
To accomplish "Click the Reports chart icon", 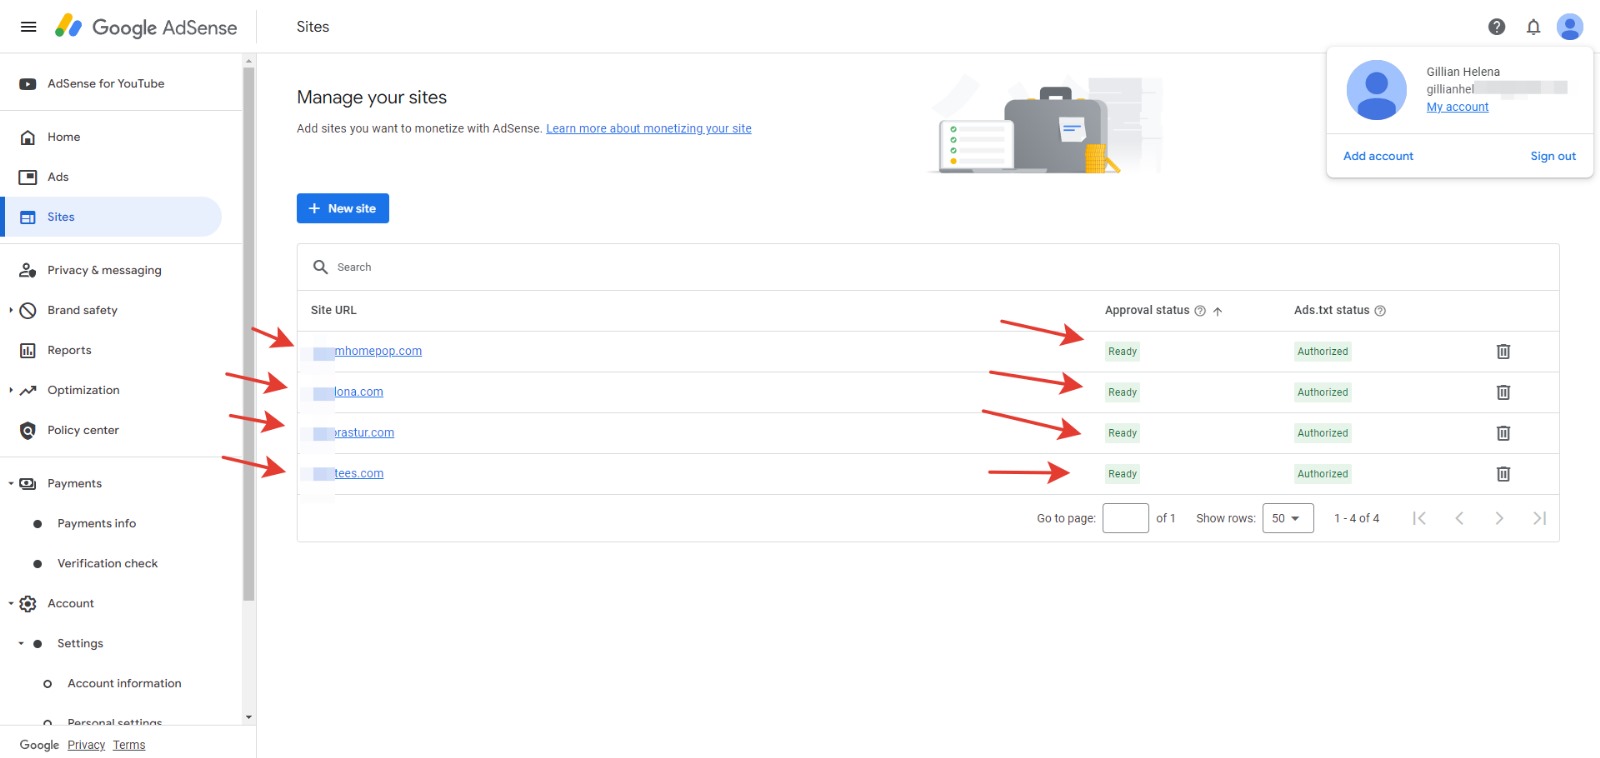I will pos(28,350).
